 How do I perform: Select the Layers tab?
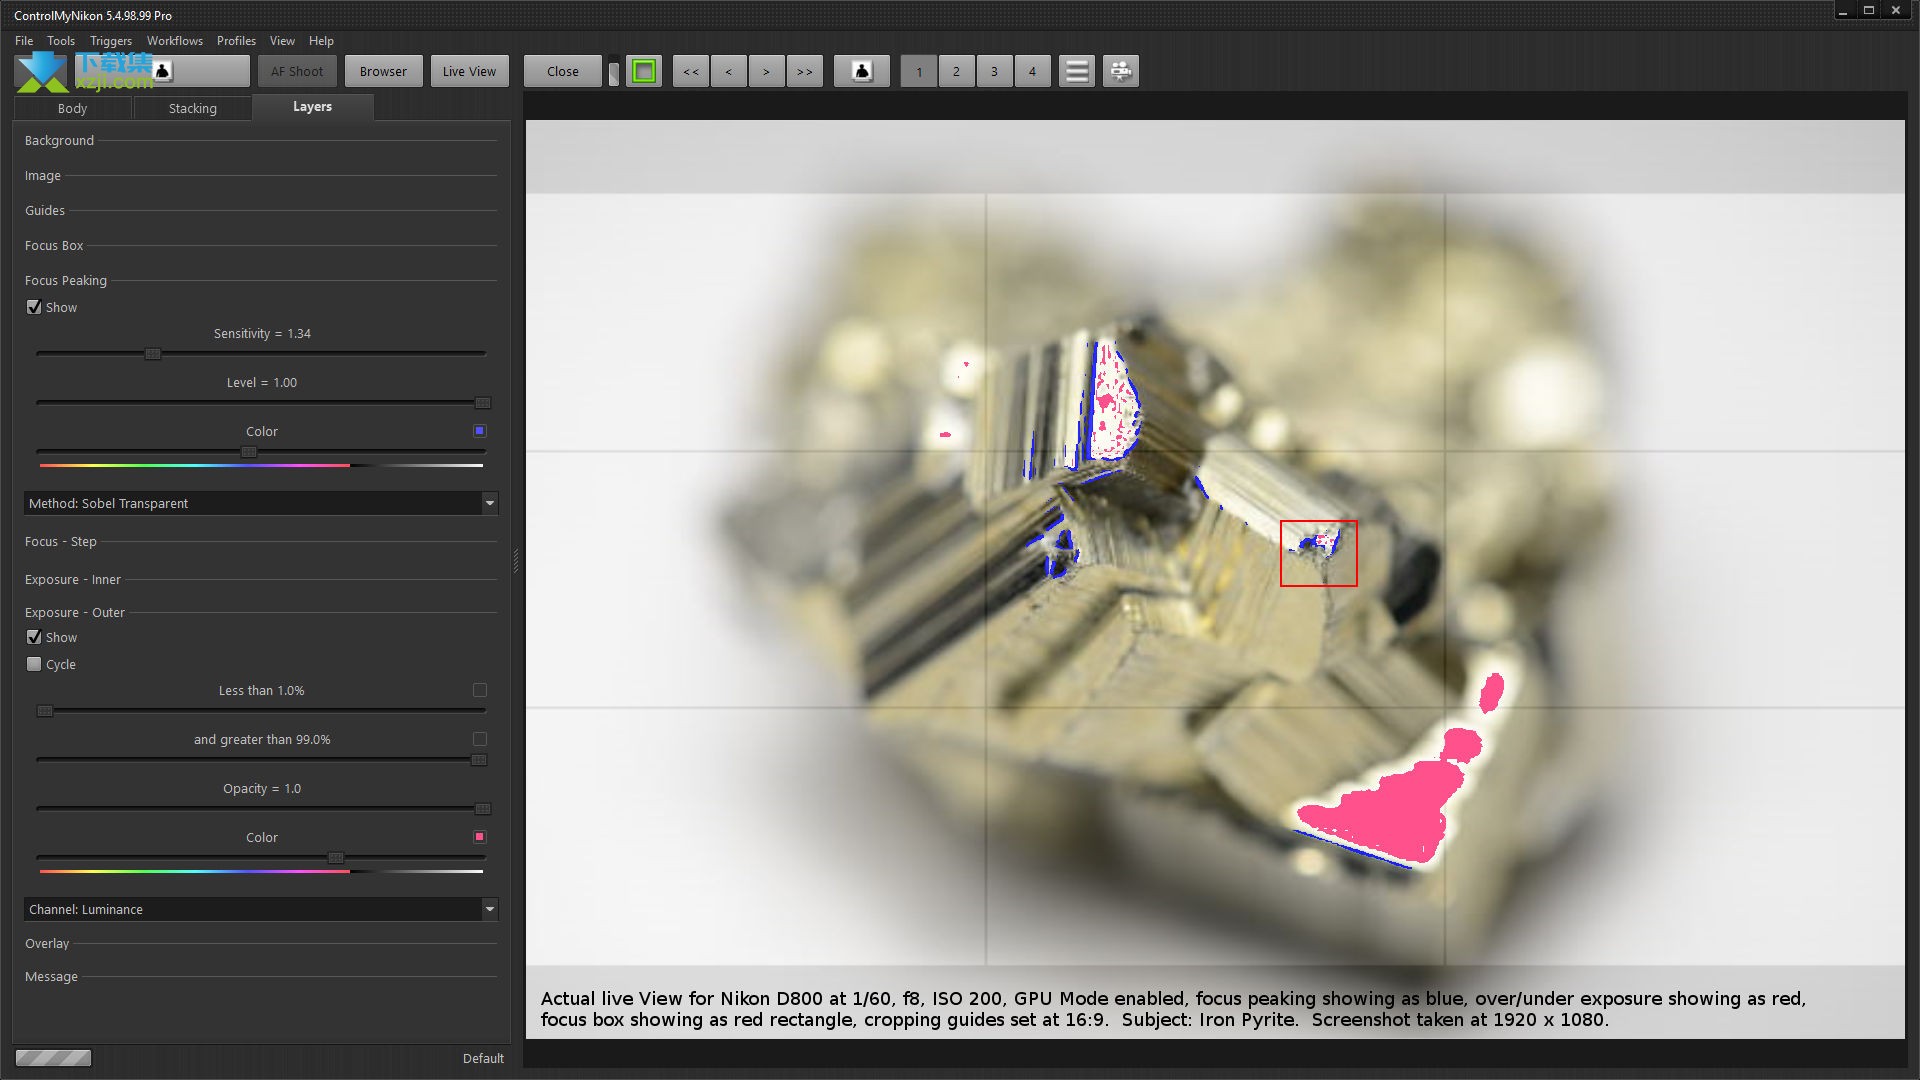pos(313,105)
